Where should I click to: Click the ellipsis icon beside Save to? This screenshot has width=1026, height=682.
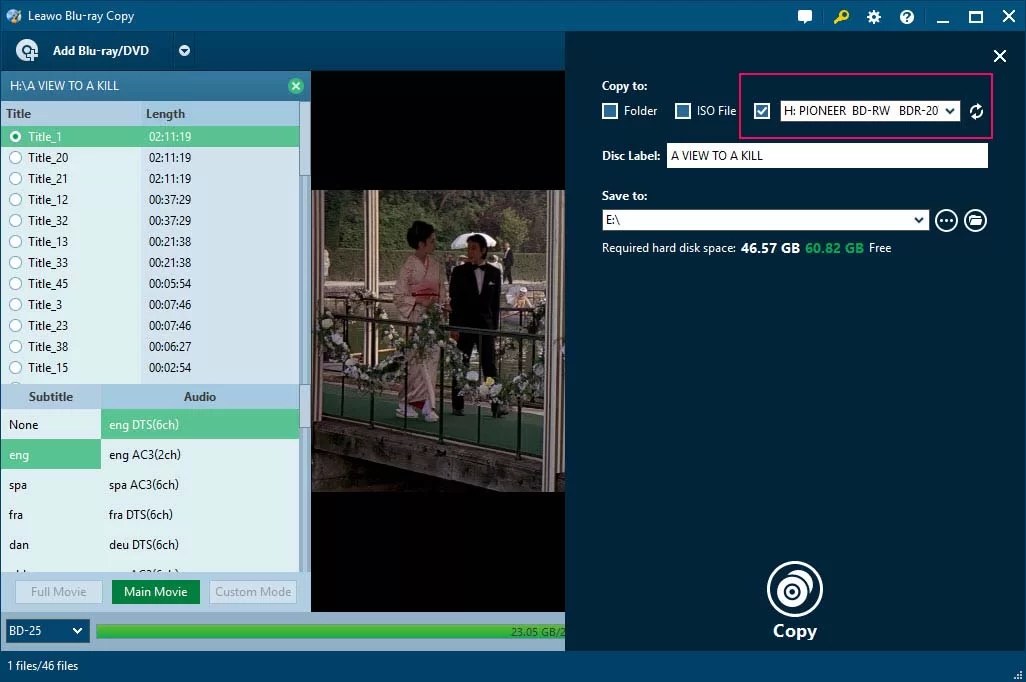pyautogui.click(x=946, y=220)
